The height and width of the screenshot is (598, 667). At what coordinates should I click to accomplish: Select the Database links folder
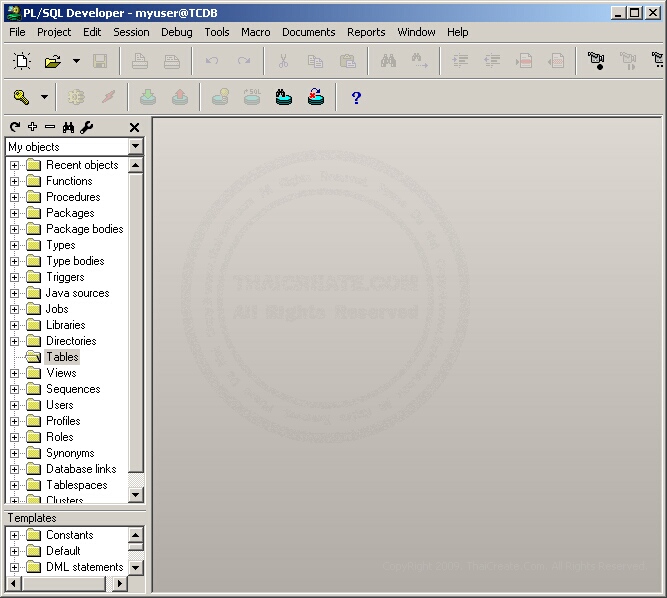pos(81,469)
